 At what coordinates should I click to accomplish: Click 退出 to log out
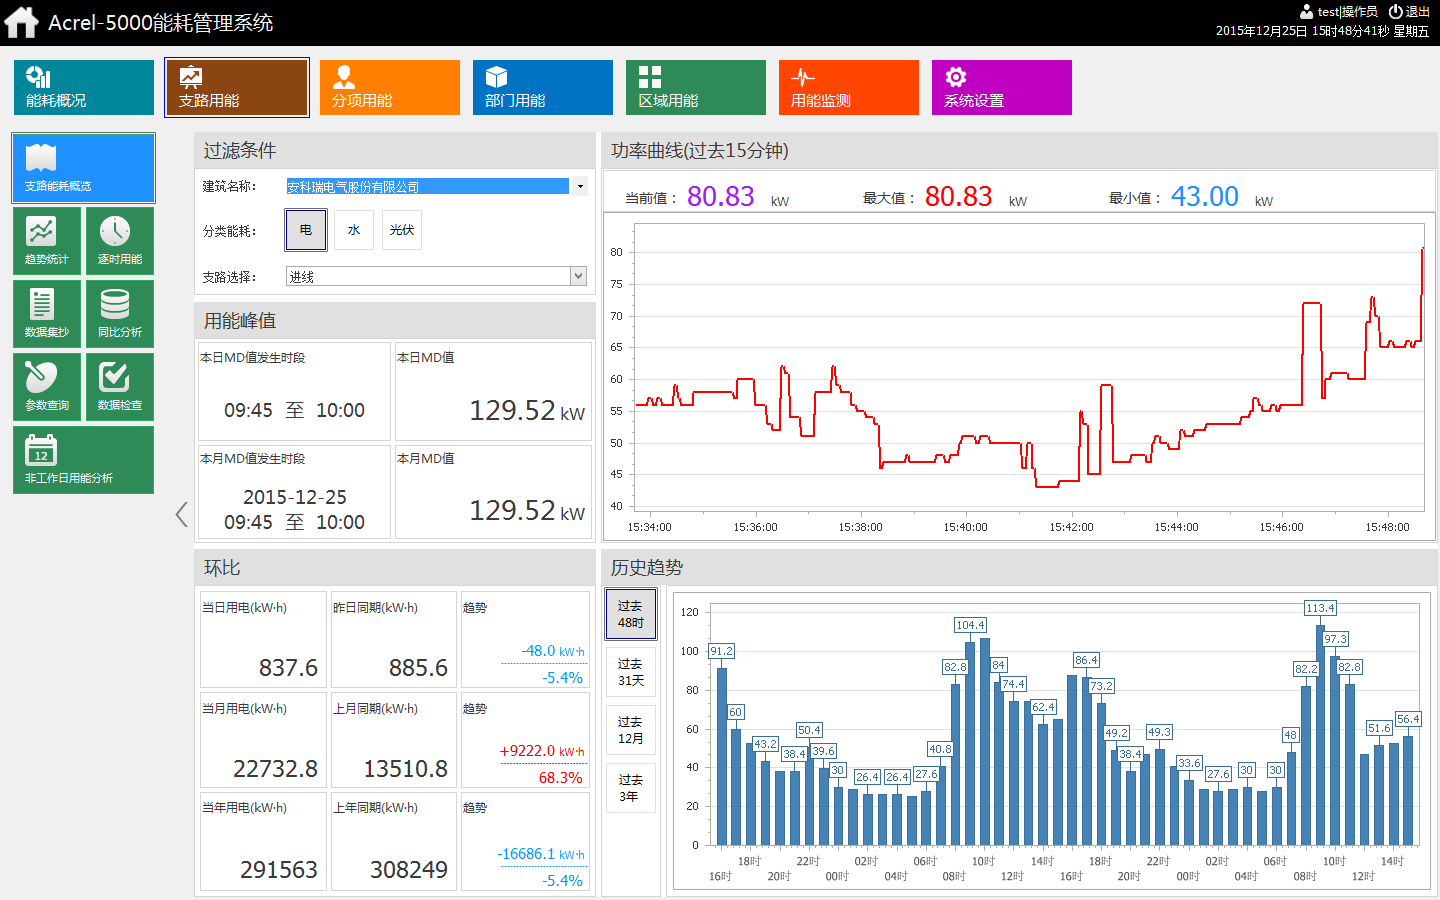[x=1410, y=12]
